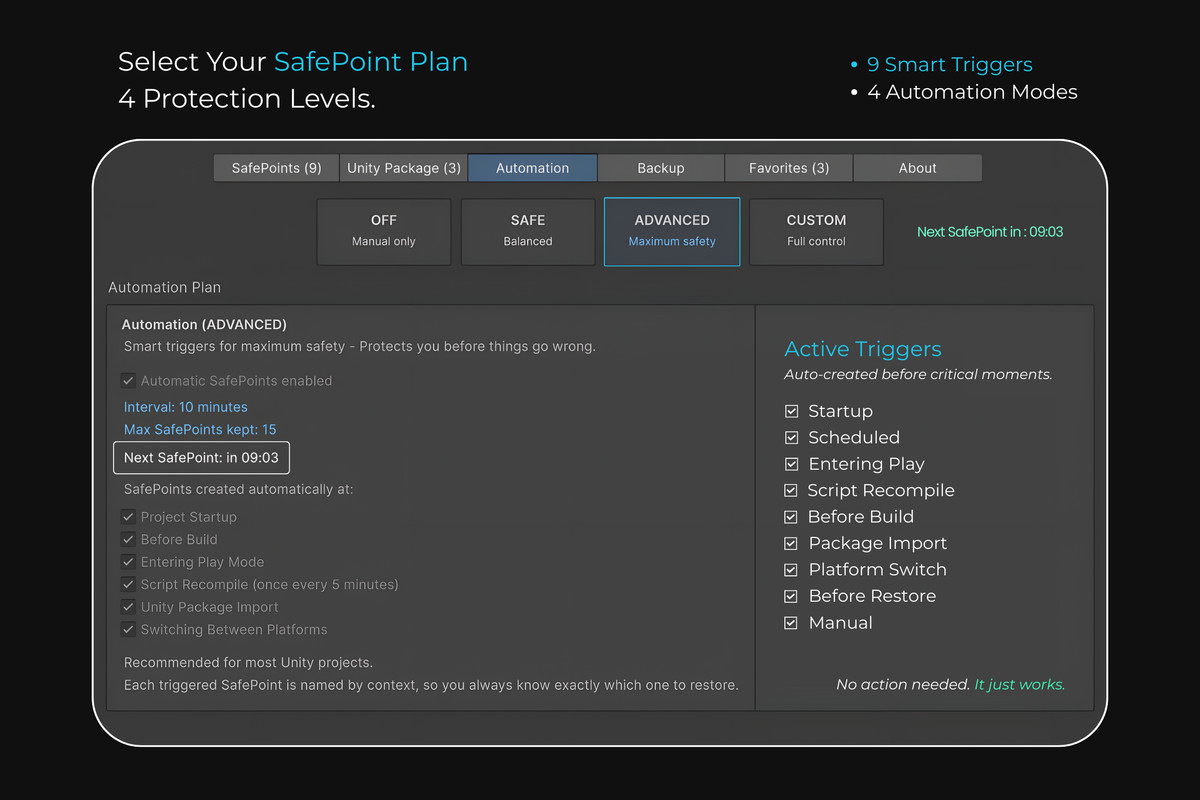Click the Automation (ADVANCED) heading
The height and width of the screenshot is (800, 1200).
click(204, 325)
